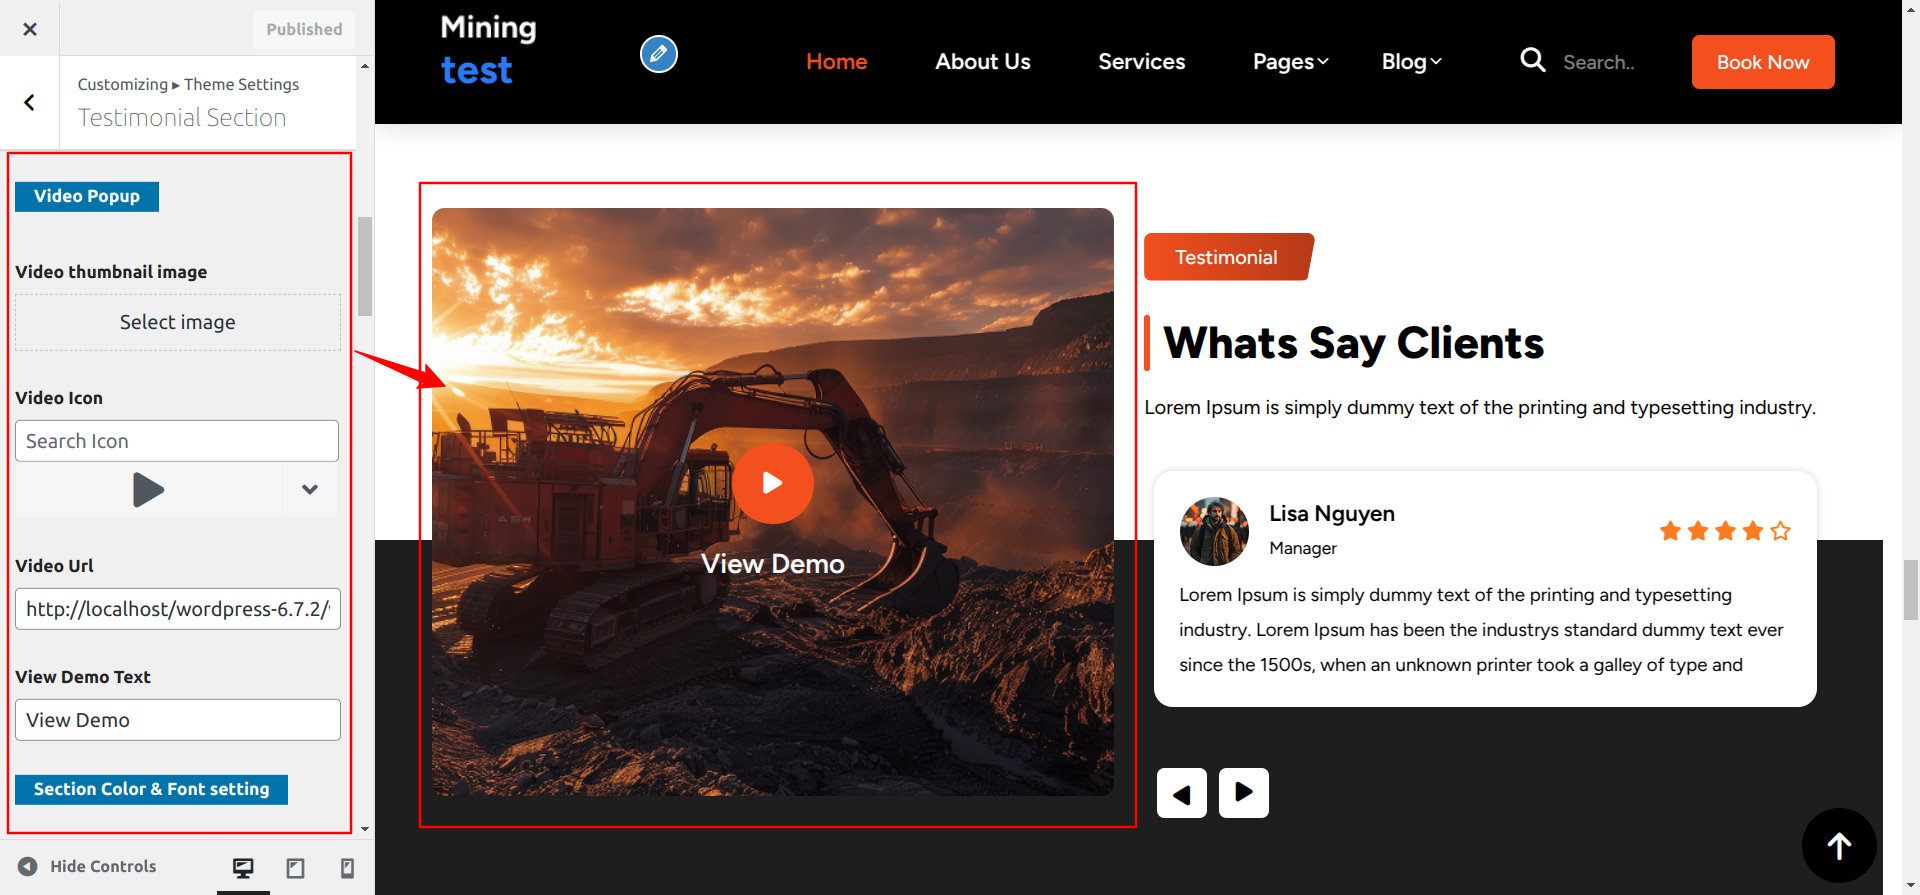This screenshot has height=895, width=1920.
Task: Go back using the left chevron arrow
Action: 30,102
